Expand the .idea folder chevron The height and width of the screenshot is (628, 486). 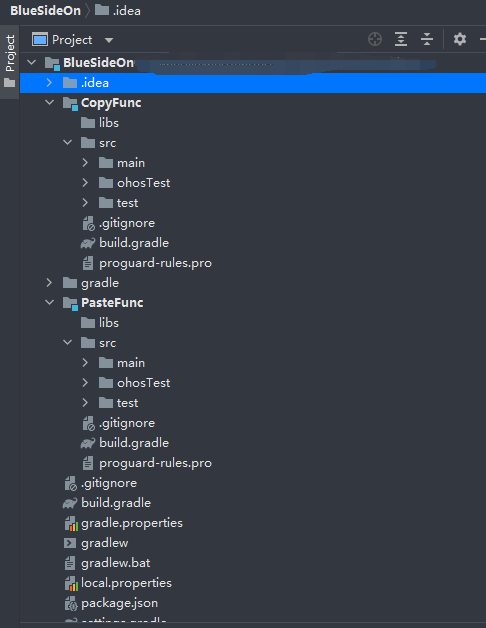tap(49, 83)
